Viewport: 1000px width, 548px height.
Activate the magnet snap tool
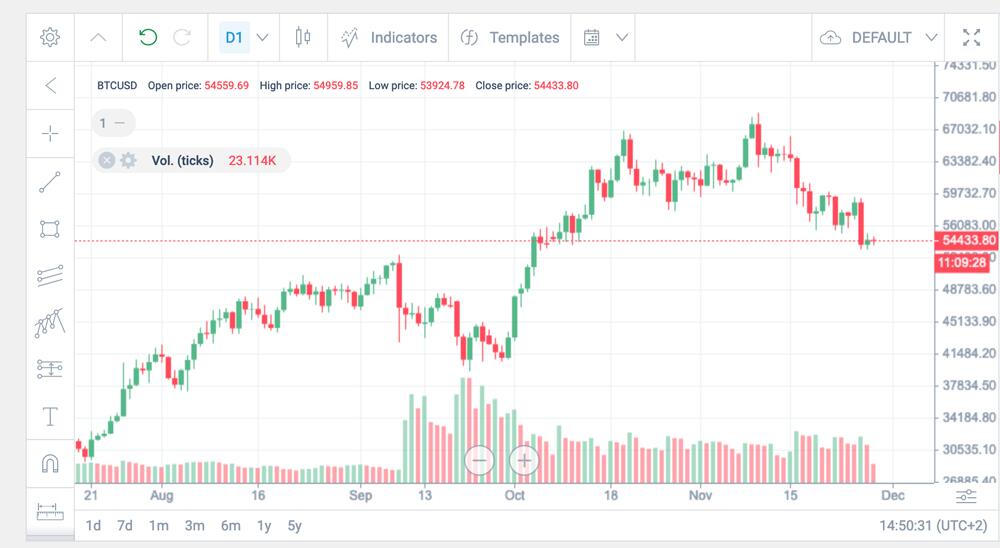click(x=50, y=463)
